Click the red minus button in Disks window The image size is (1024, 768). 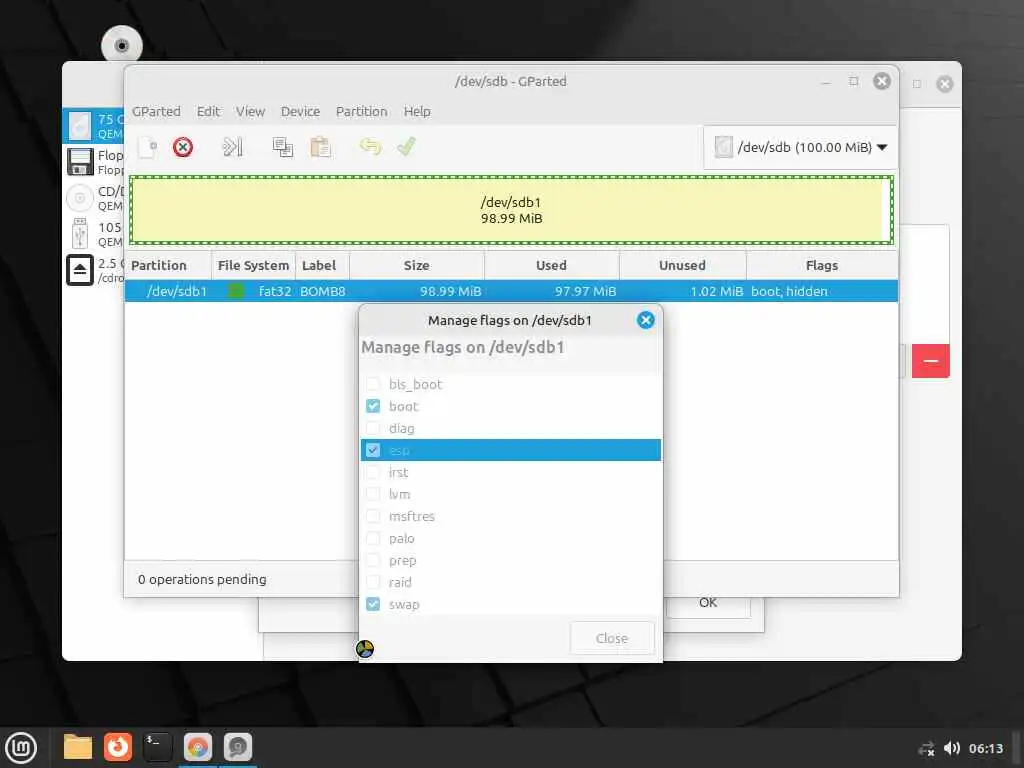pos(931,360)
